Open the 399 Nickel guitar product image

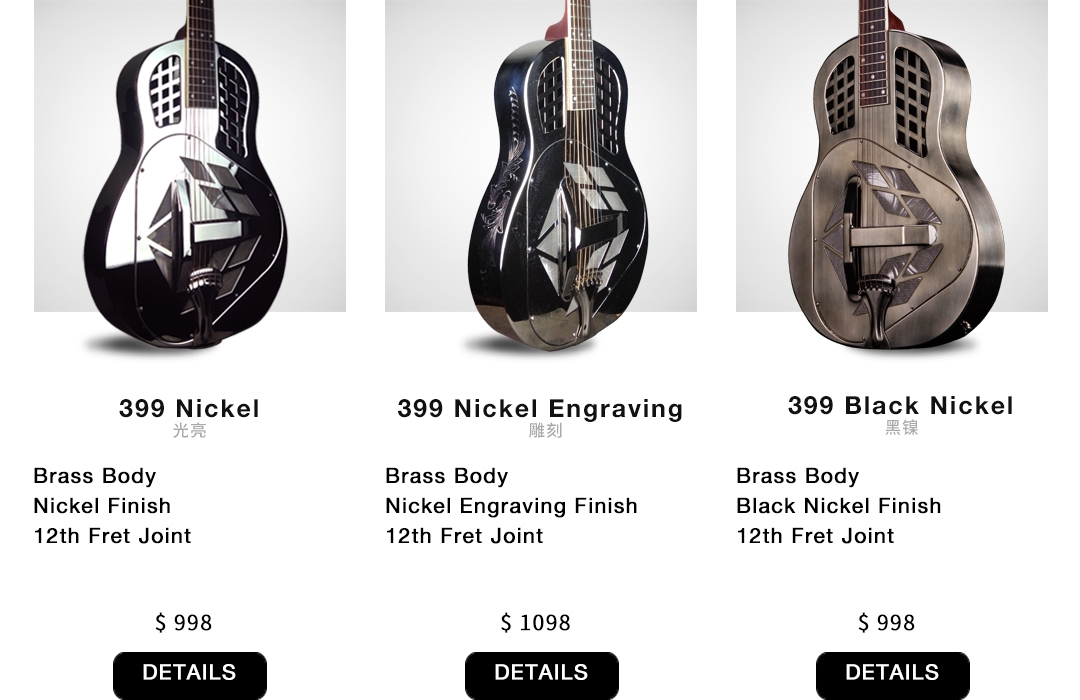click(189, 176)
